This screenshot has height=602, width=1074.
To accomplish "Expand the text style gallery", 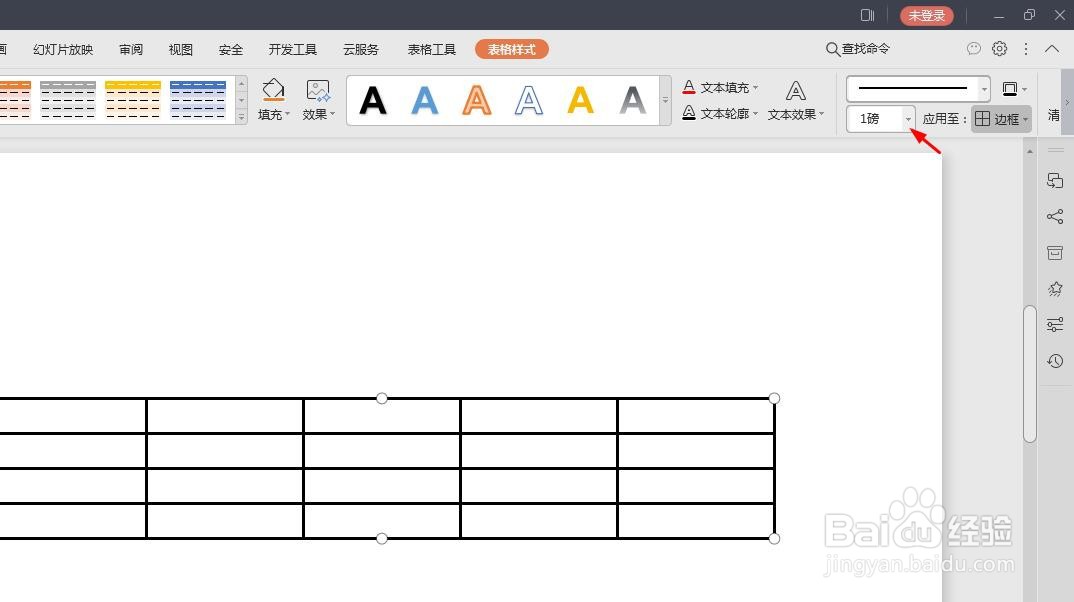I will coord(665,100).
